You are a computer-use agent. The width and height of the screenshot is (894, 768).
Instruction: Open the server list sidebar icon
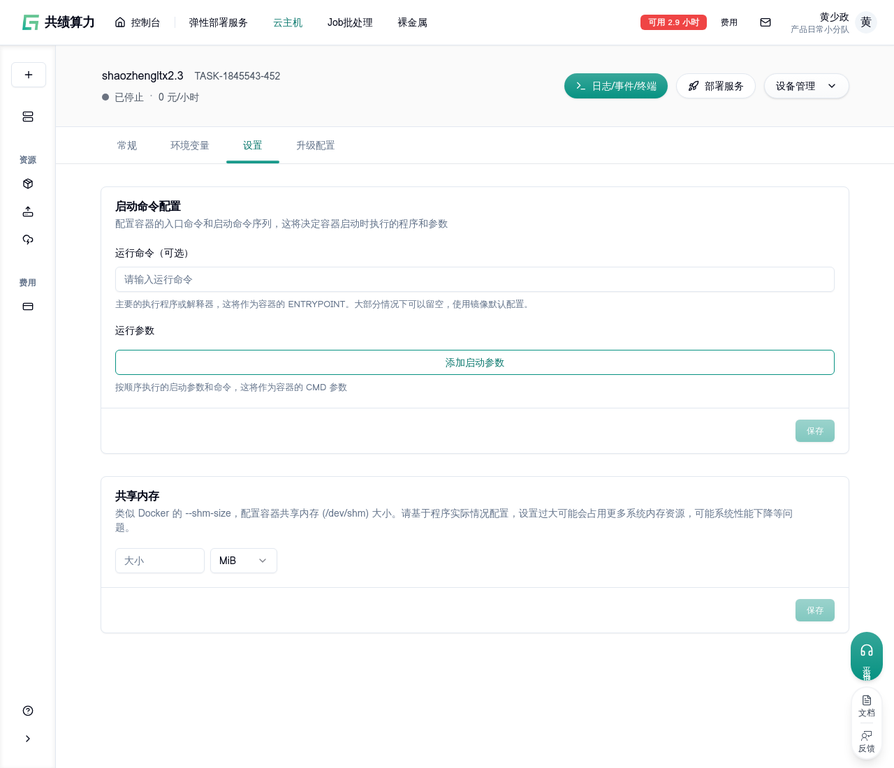pyautogui.click(x=28, y=117)
